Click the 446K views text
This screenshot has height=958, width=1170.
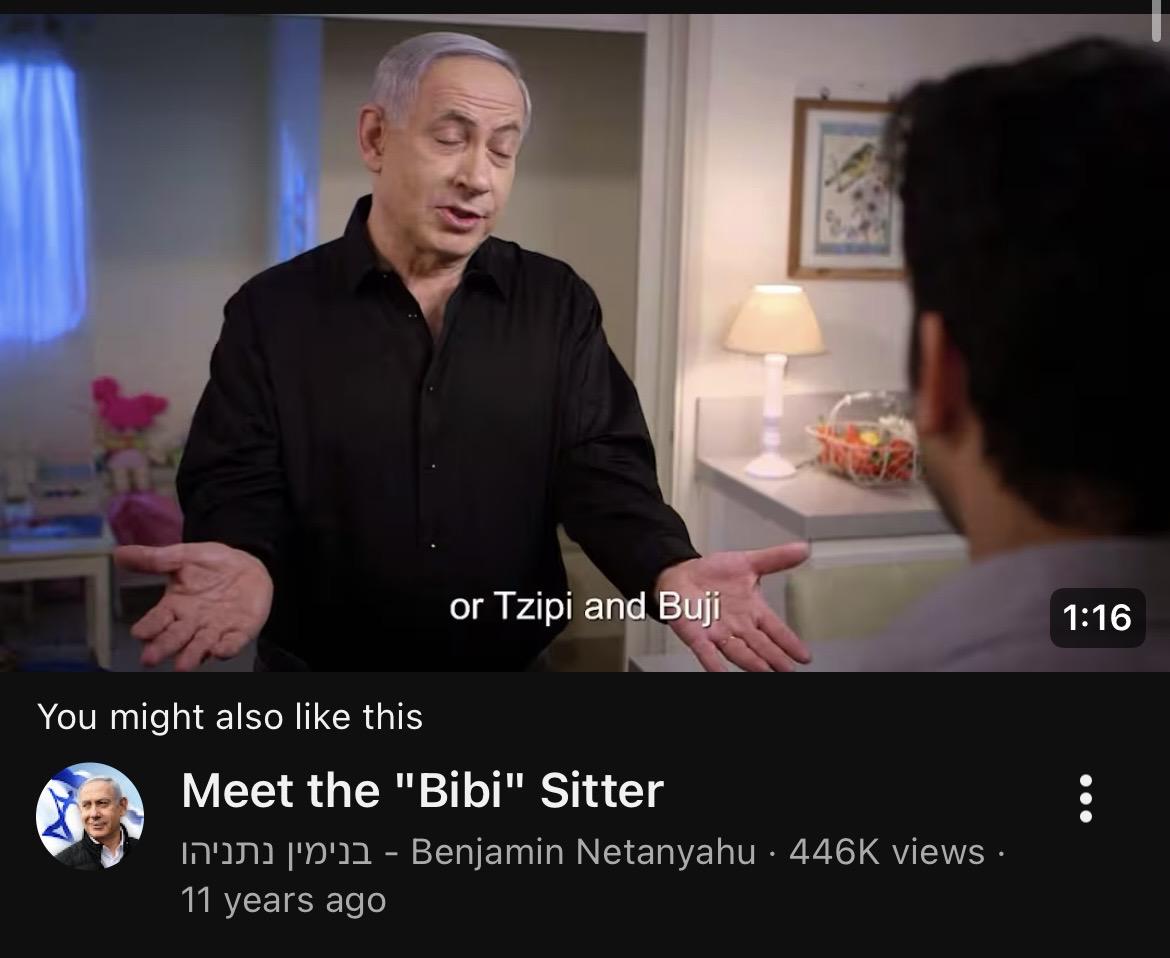pyautogui.click(x=886, y=852)
